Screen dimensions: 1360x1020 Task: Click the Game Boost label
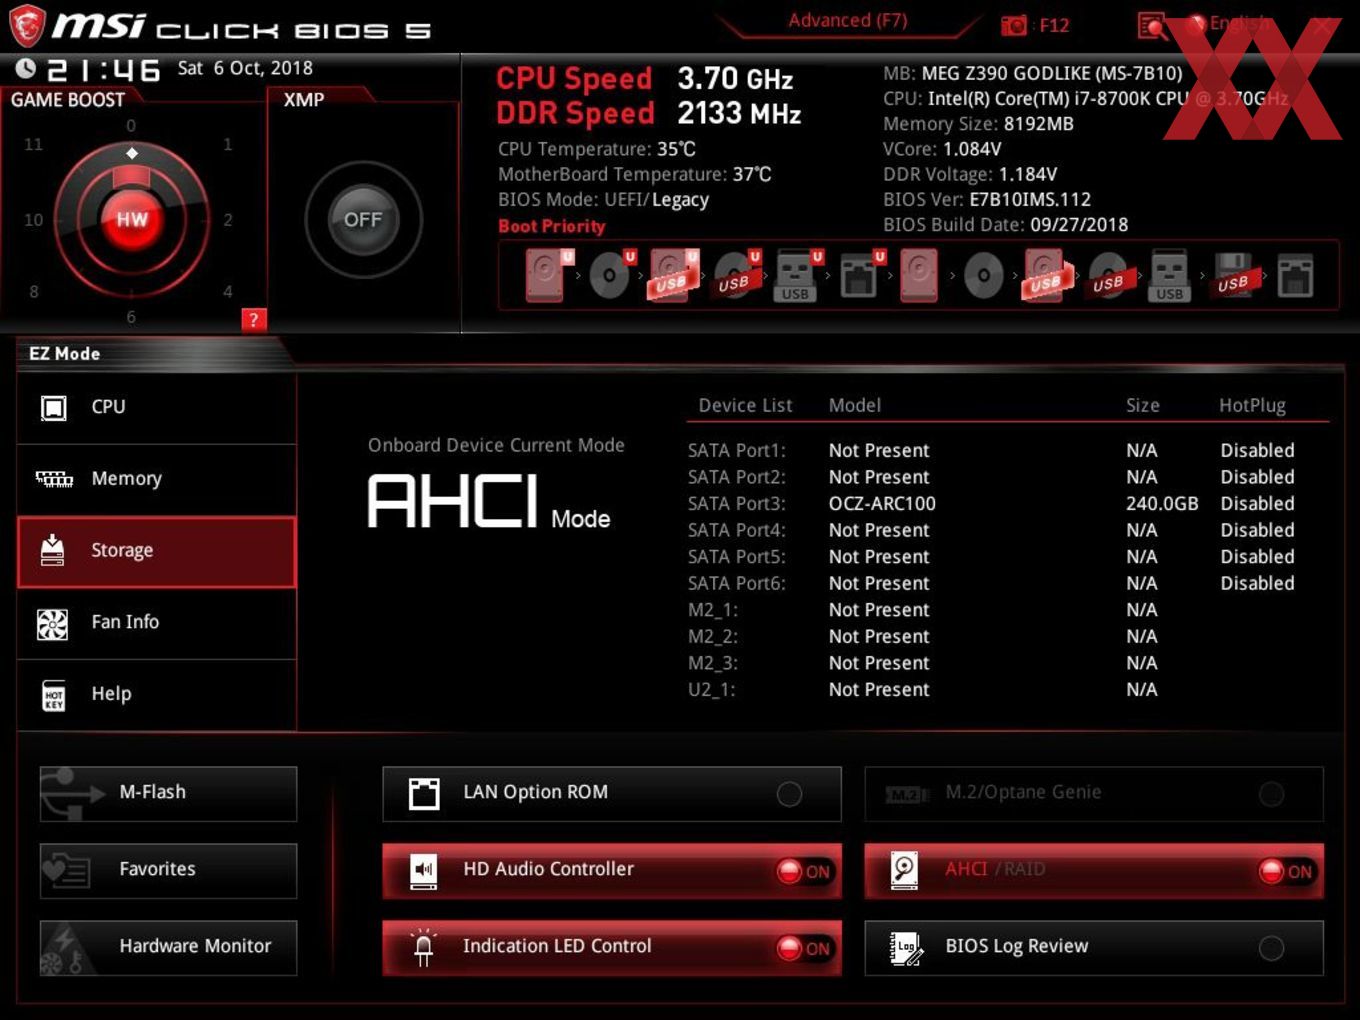(x=68, y=100)
